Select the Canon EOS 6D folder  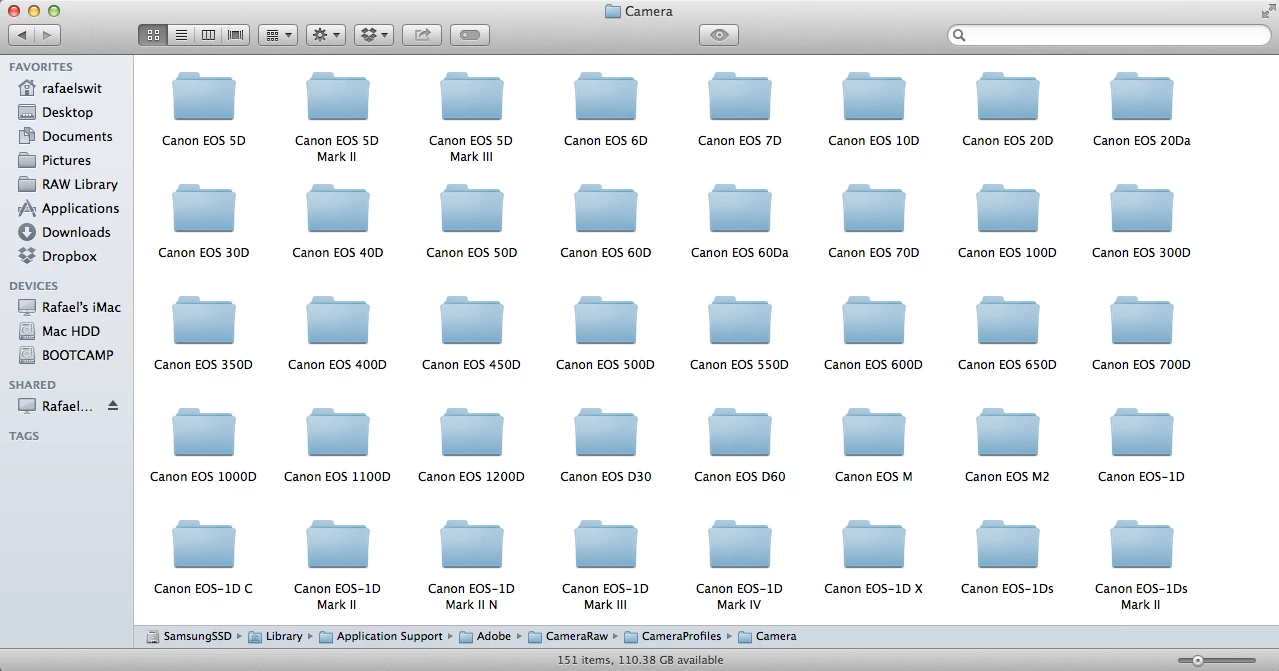click(605, 97)
